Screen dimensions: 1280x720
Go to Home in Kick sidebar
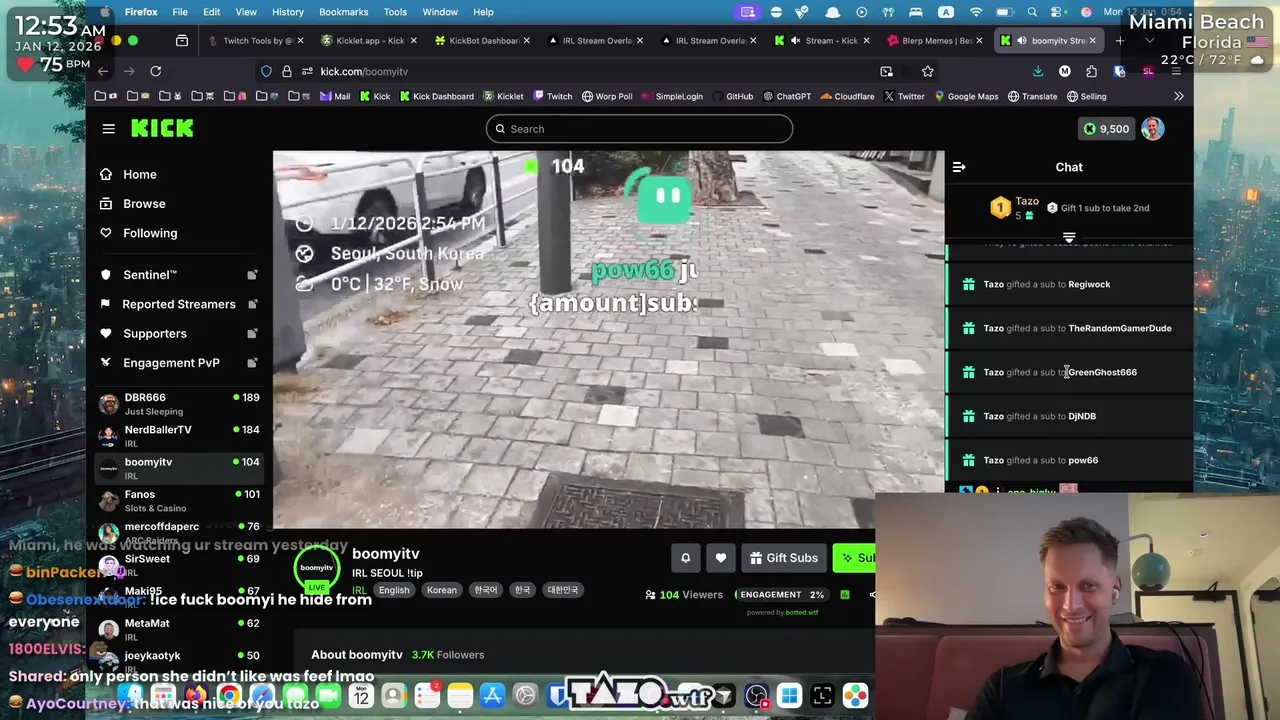tap(140, 174)
